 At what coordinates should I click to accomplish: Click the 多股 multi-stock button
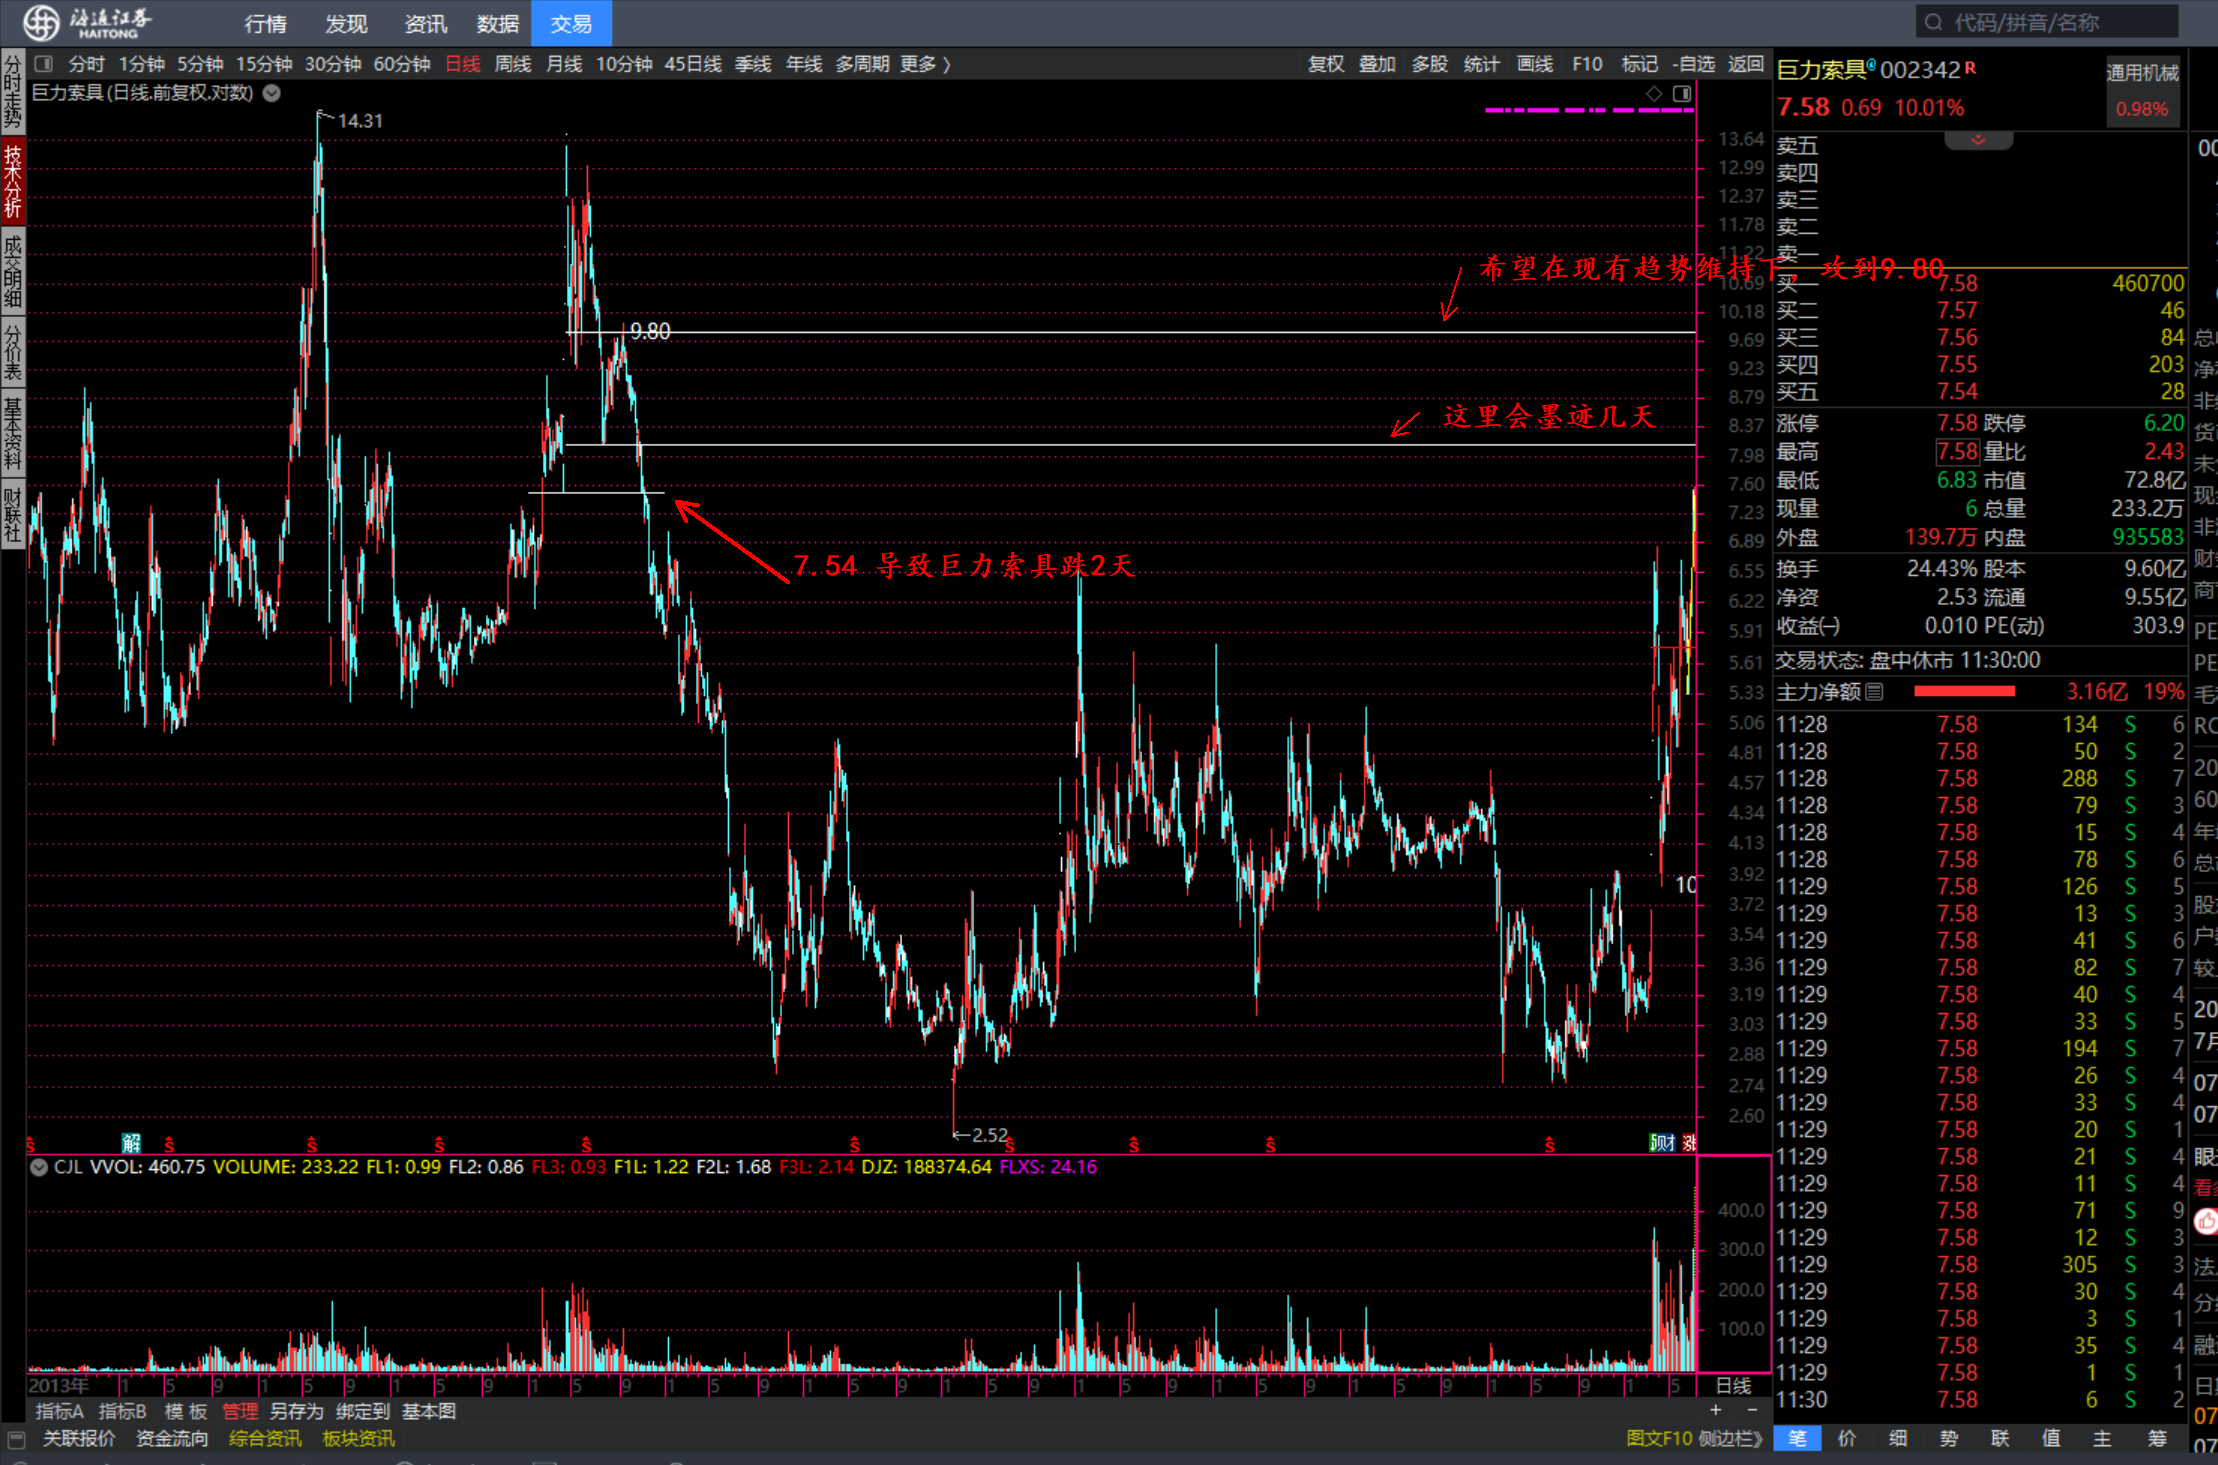(1430, 64)
